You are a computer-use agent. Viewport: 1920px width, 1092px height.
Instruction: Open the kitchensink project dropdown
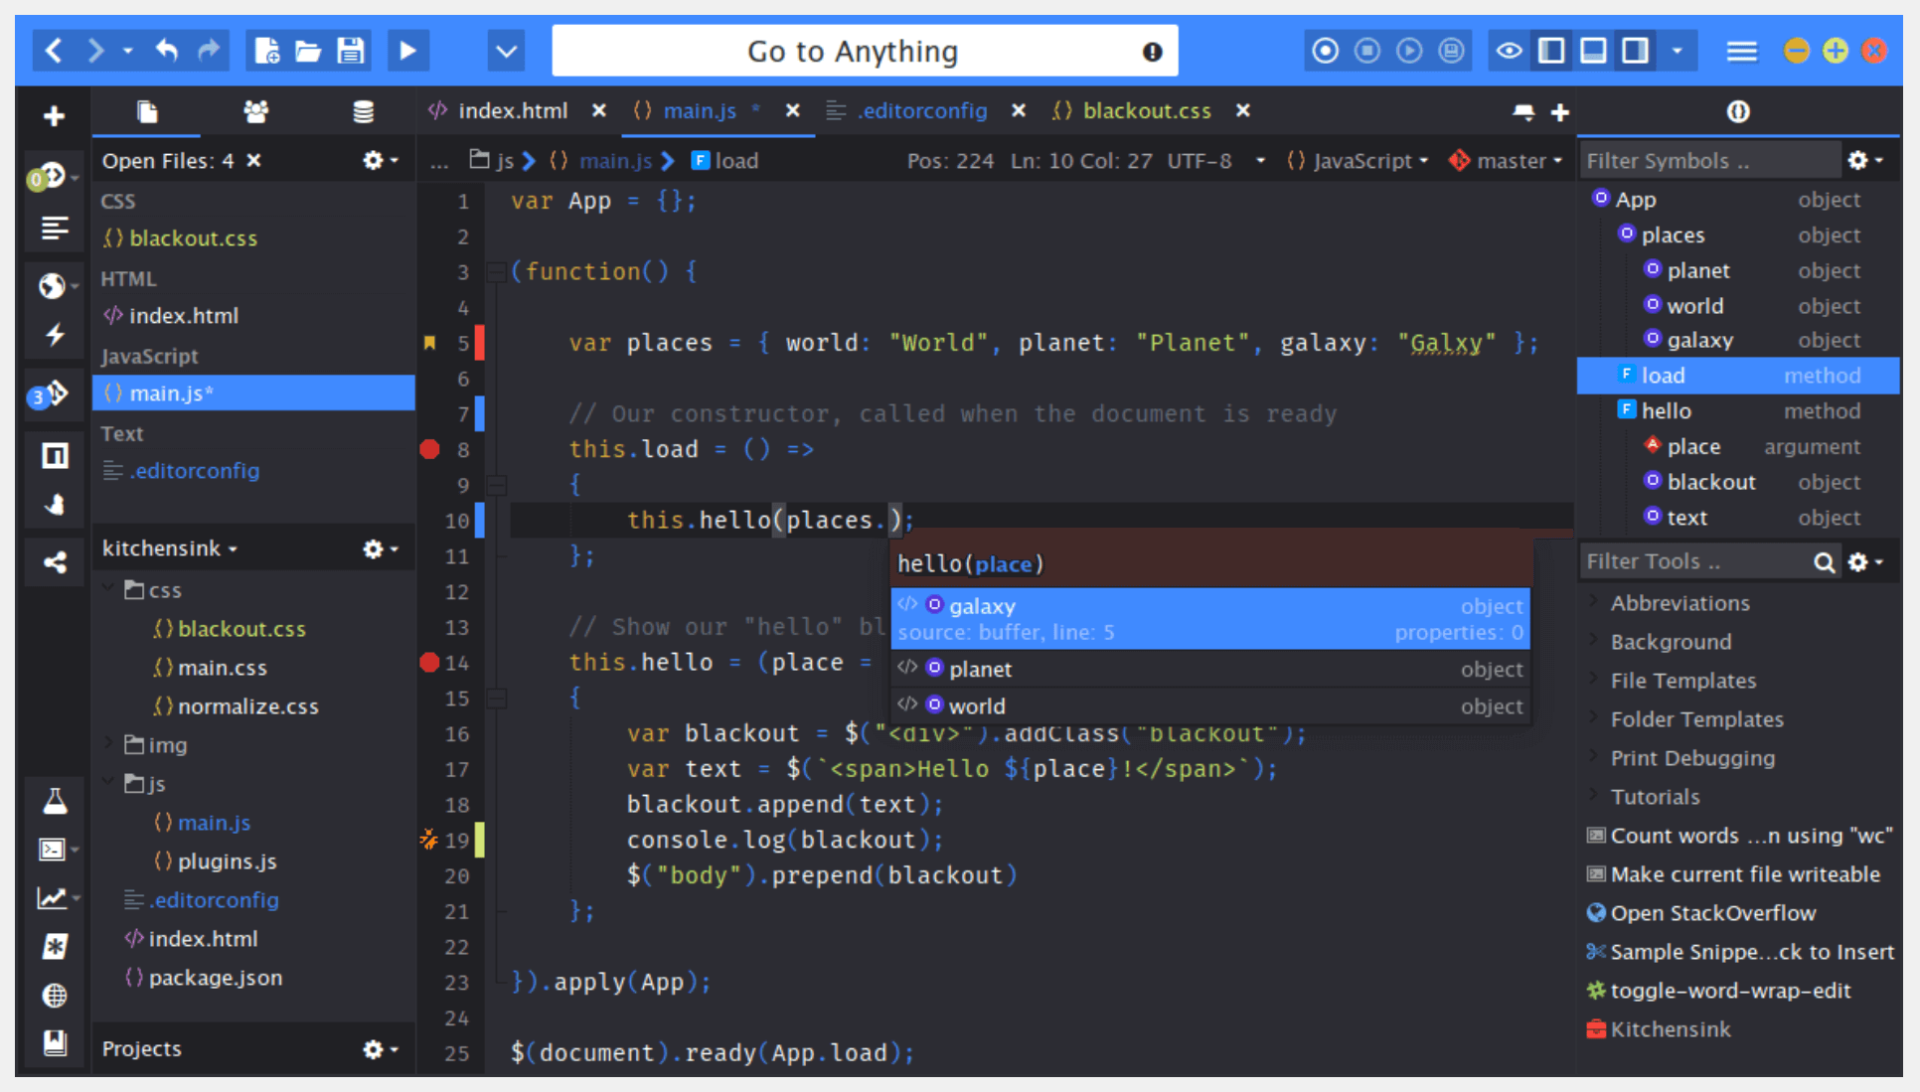pos(170,549)
